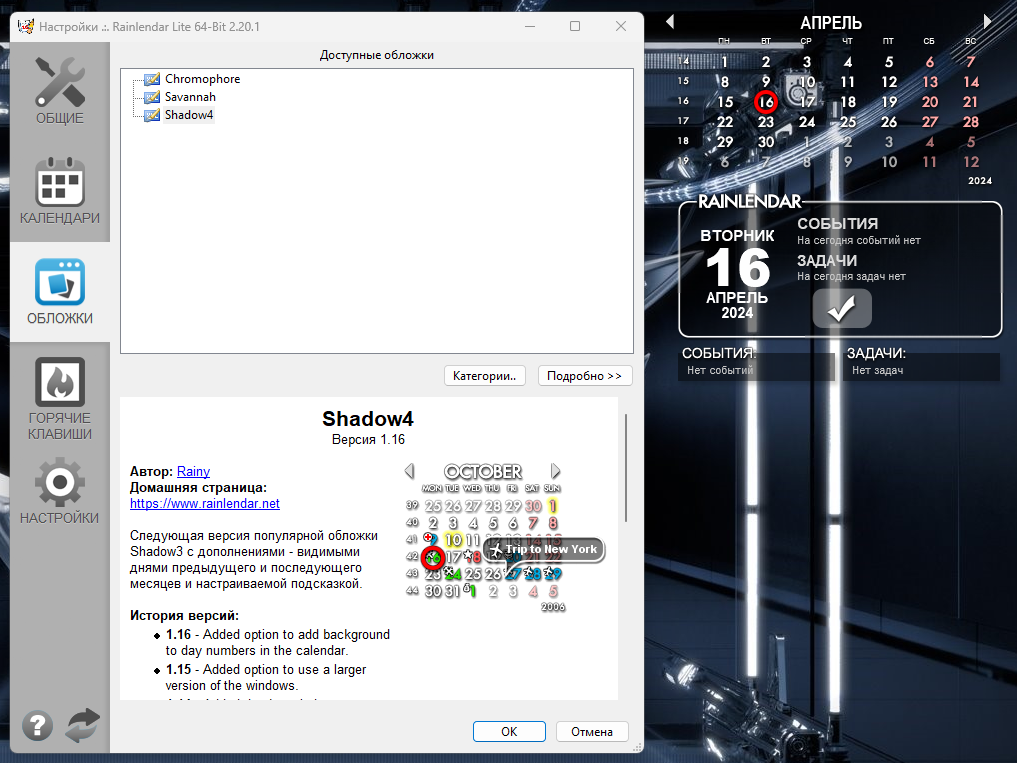Image resolution: width=1017 pixels, height=763 pixels.
Task: Click the Rainlendar app icon in title bar
Action: coord(25,27)
